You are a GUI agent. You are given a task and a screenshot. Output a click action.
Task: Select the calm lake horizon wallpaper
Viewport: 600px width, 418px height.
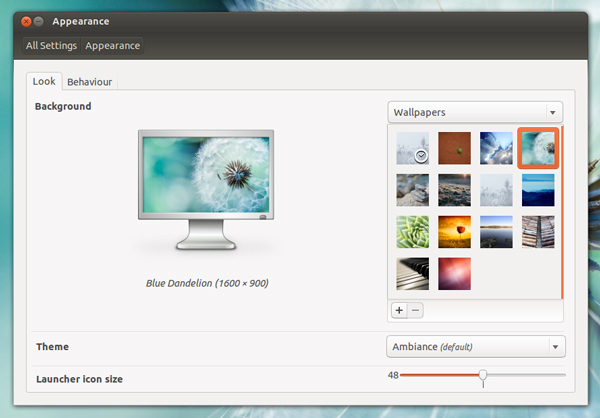tap(496, 232)
